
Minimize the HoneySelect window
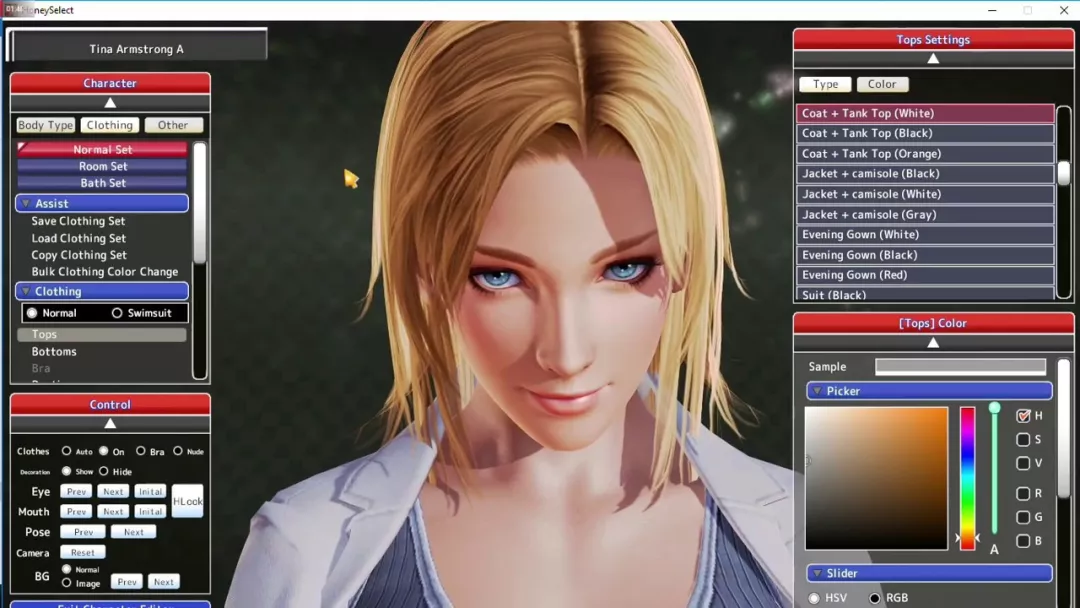992,10
